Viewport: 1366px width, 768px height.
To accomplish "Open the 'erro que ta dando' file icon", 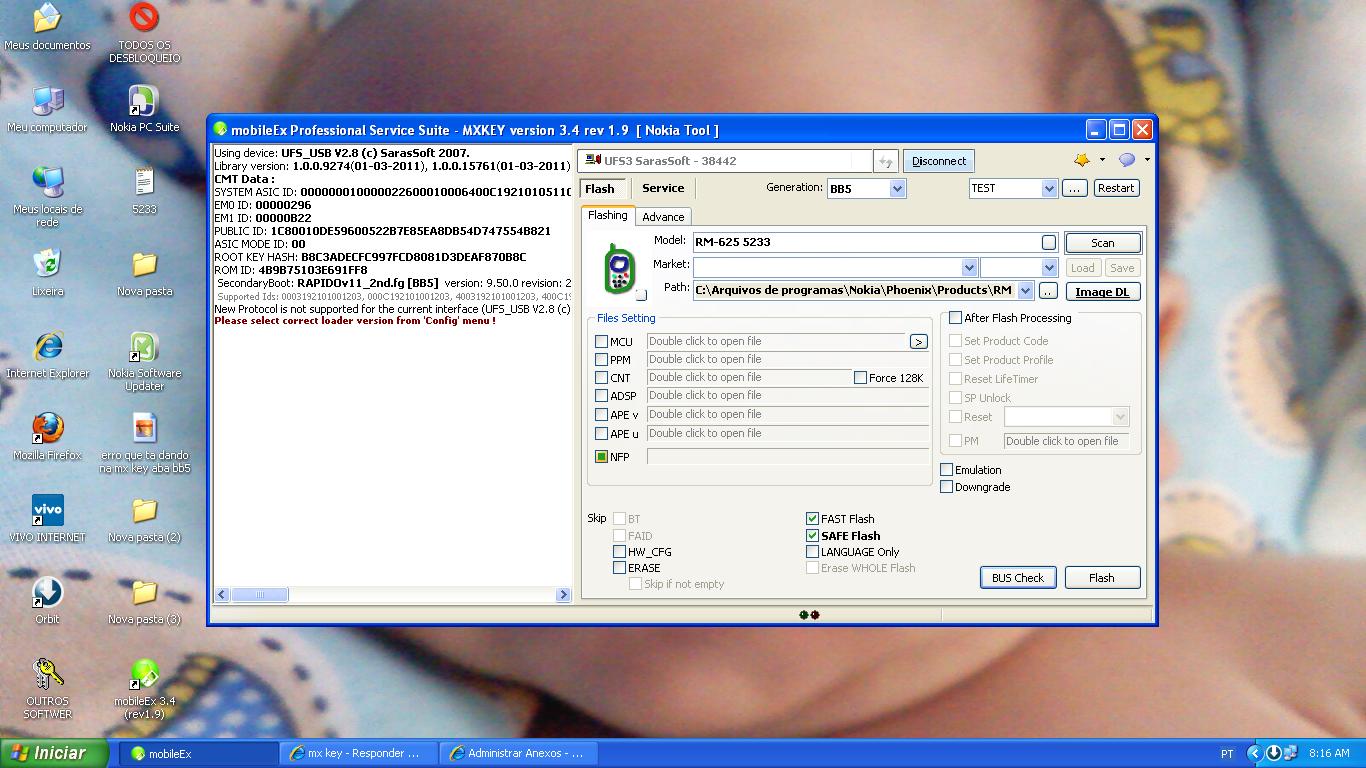I will [144, 443].
